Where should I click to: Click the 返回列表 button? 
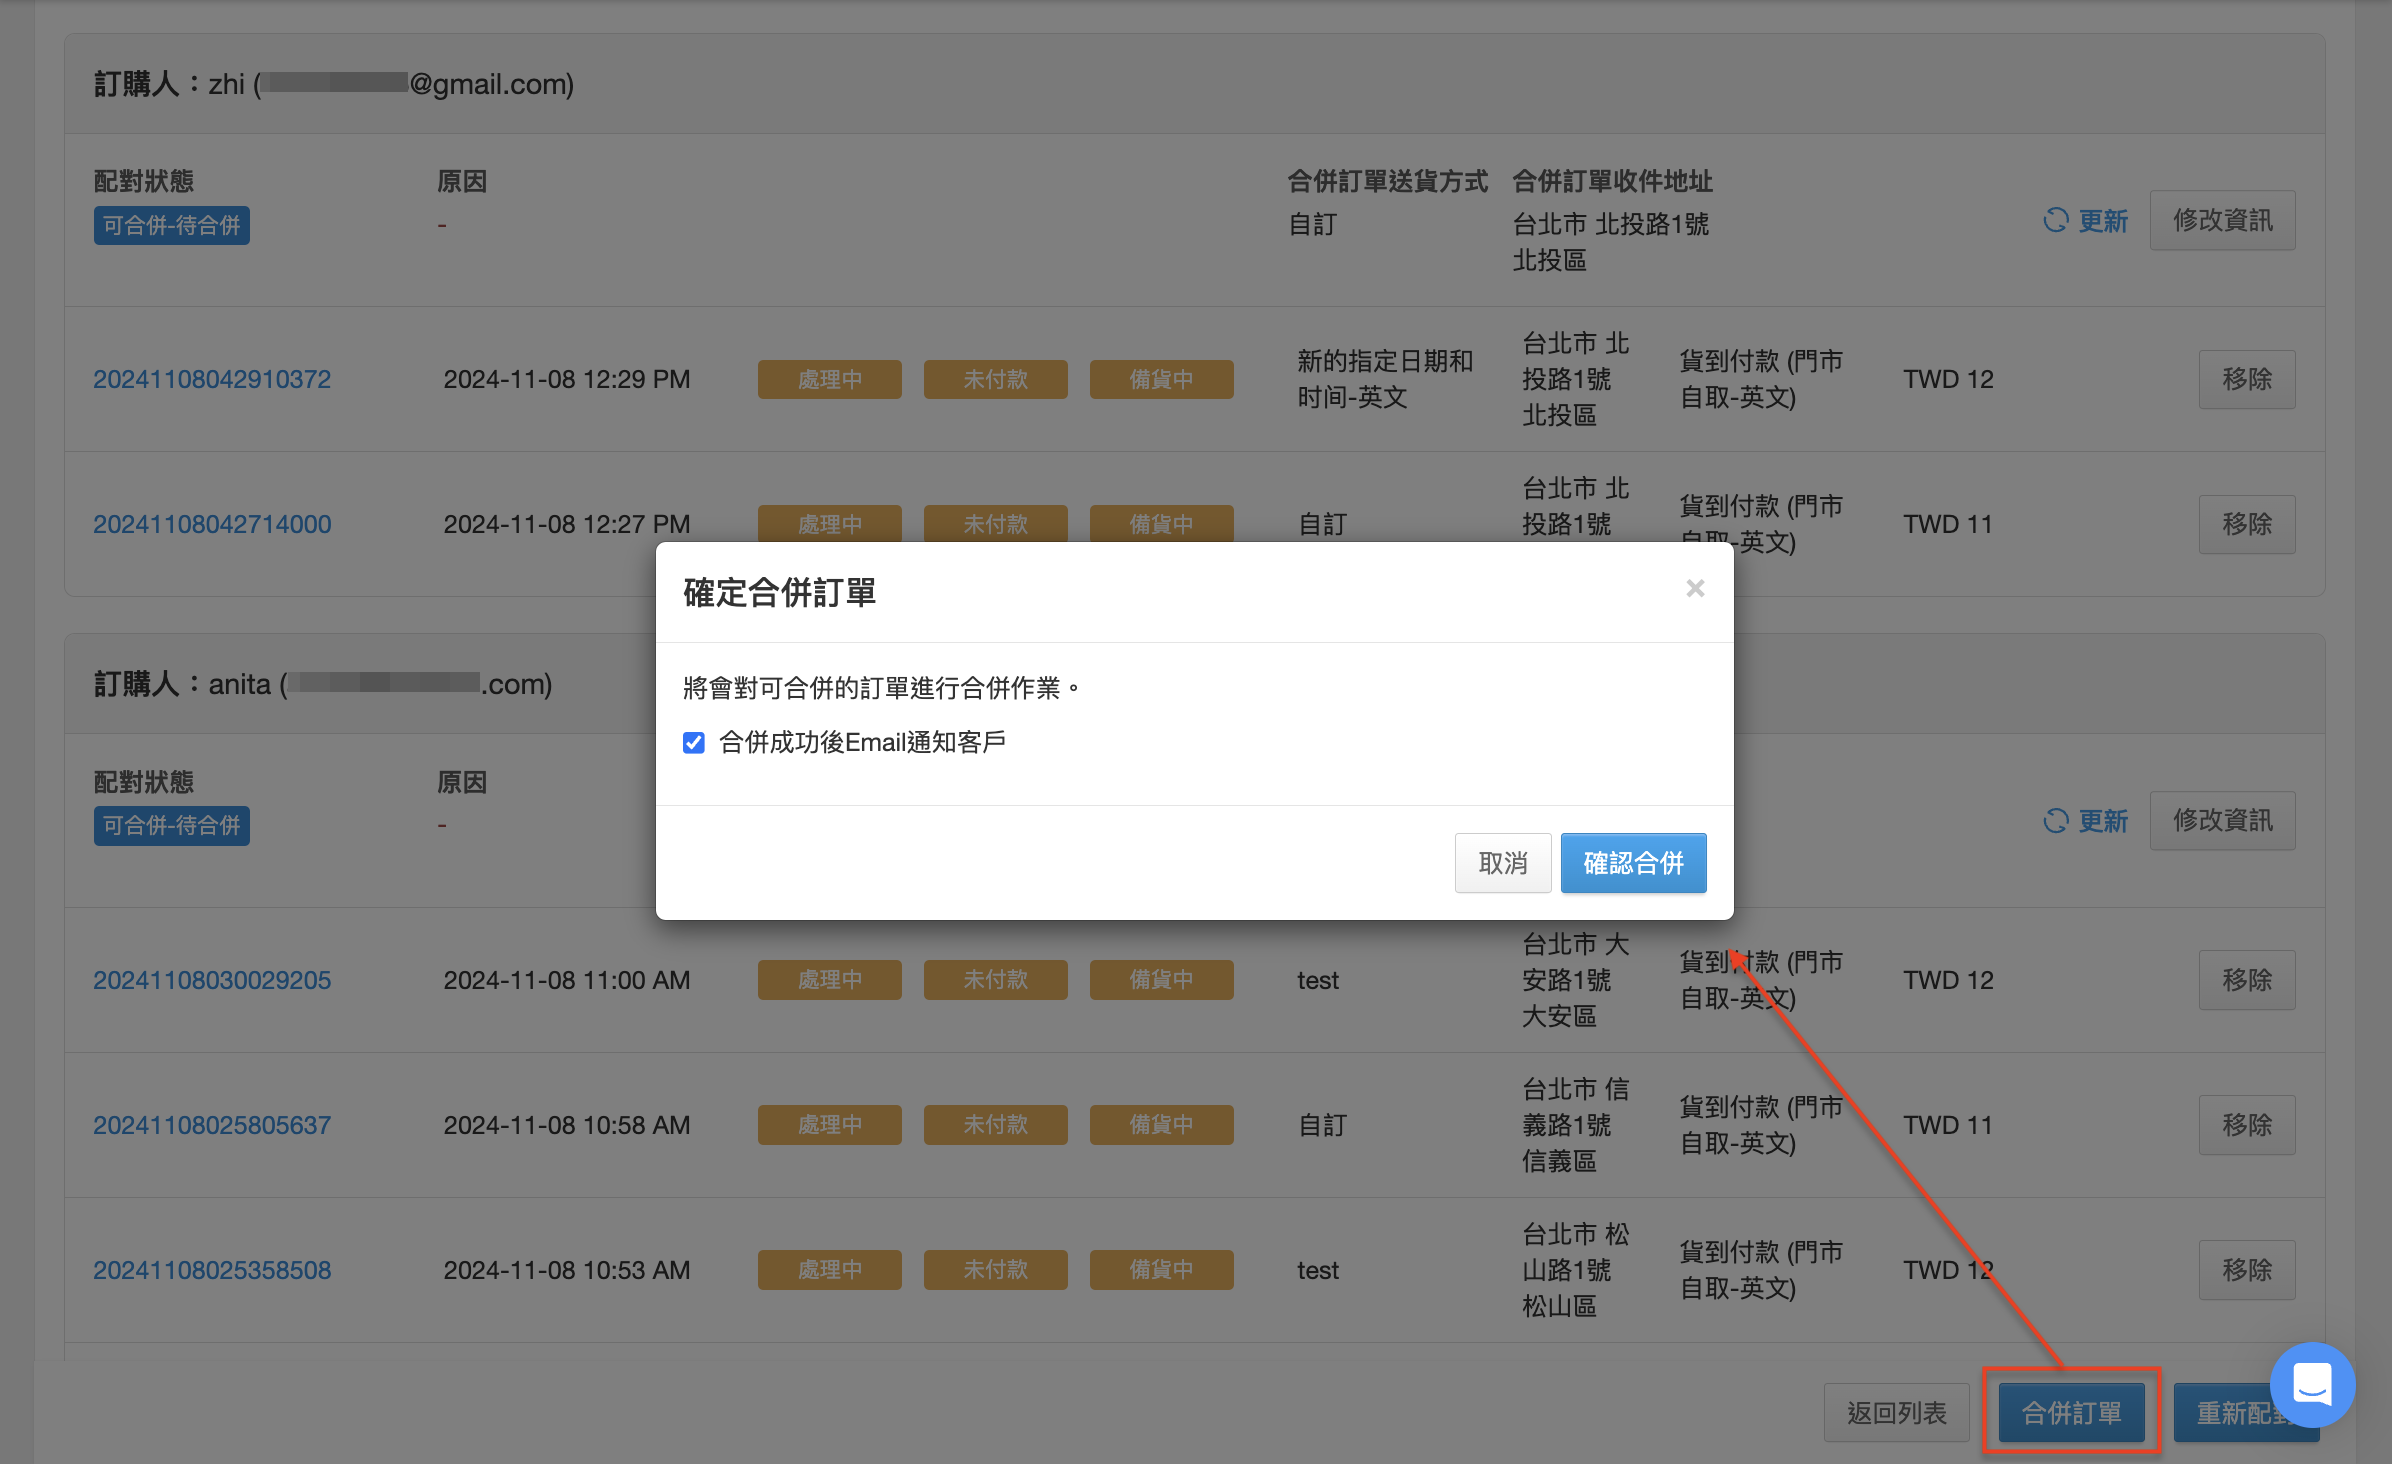click(1896, 1412)
